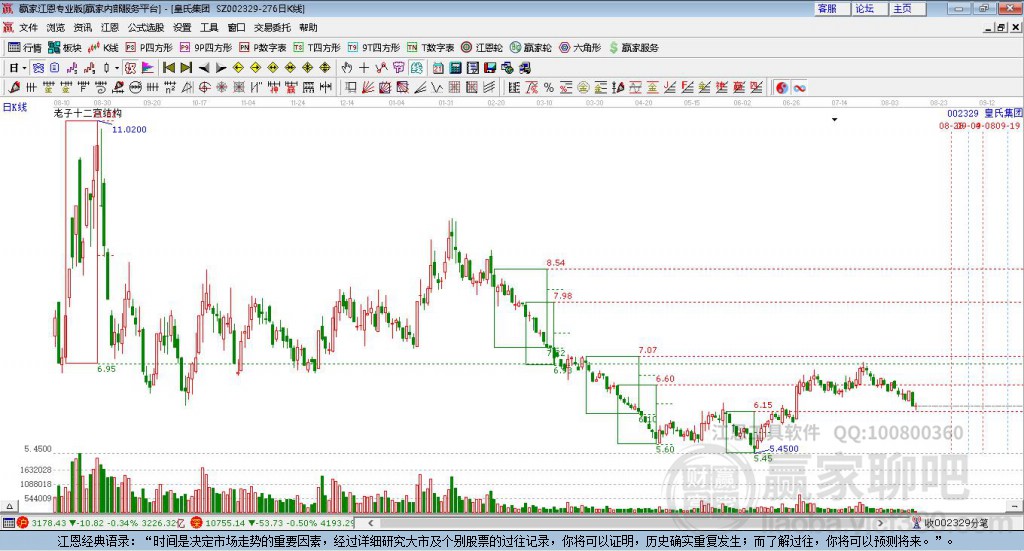Select the crosshair cursor tool
1024x551 pixels.
pyautogui.click(x=364, y=68)
